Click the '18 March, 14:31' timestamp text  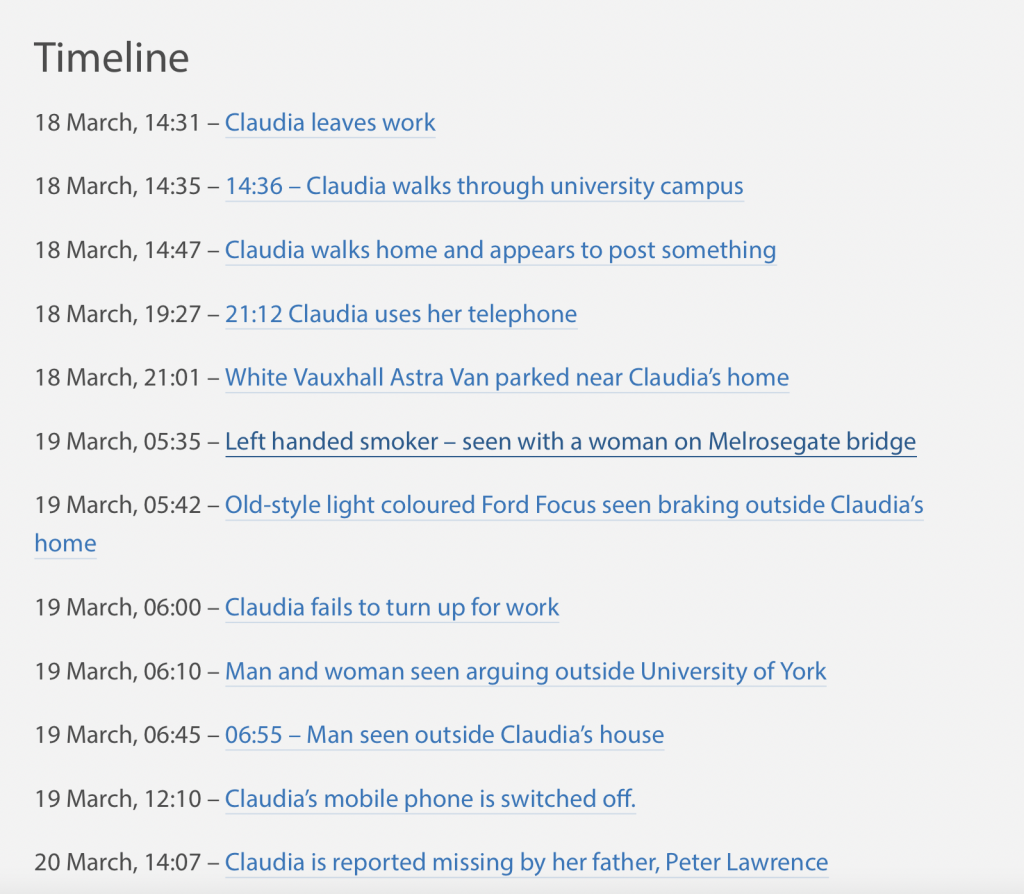[x=118, y=123]
